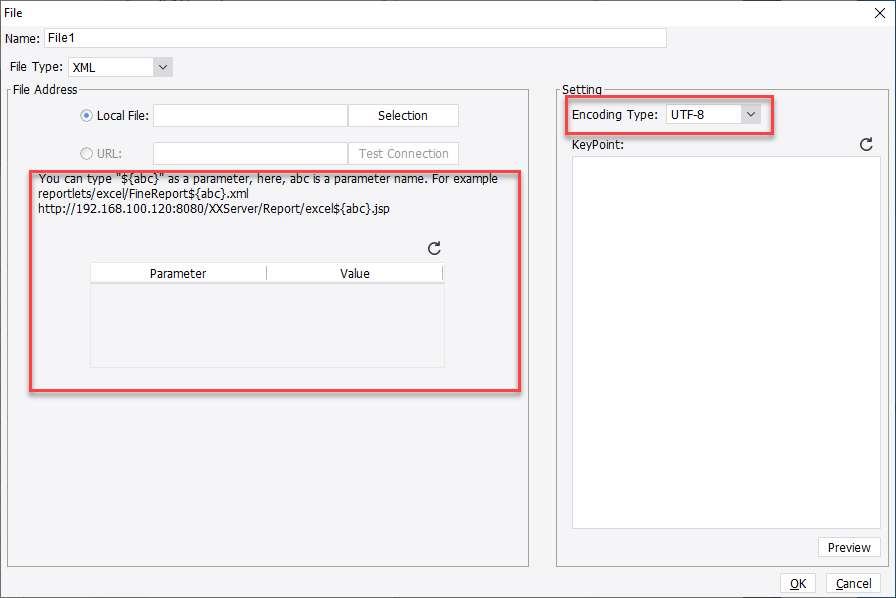This screenshot has width=896, height=598.
Task: Click Cancel to discard changes
Action: pyautogui.click(x=853, y=583)
